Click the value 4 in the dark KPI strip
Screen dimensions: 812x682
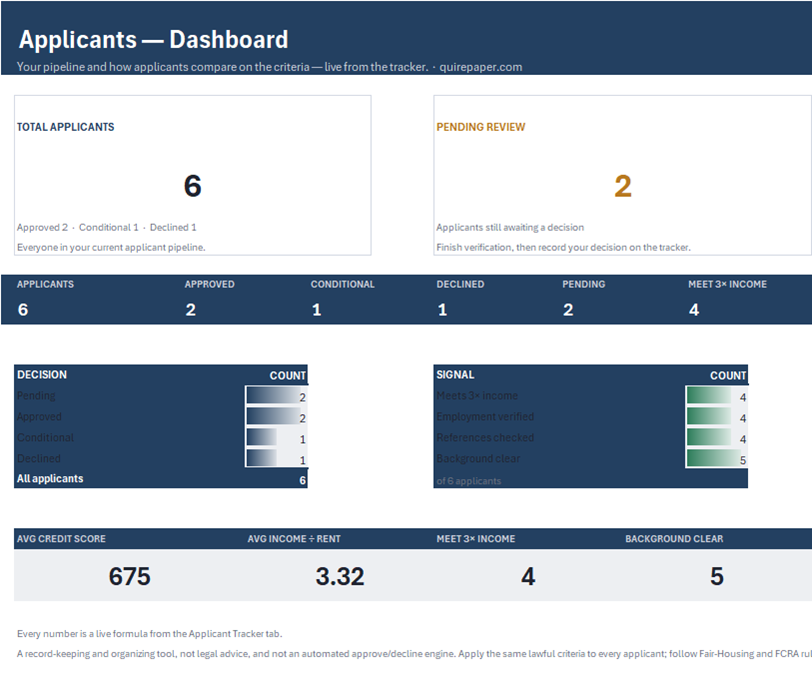[694, 310]
